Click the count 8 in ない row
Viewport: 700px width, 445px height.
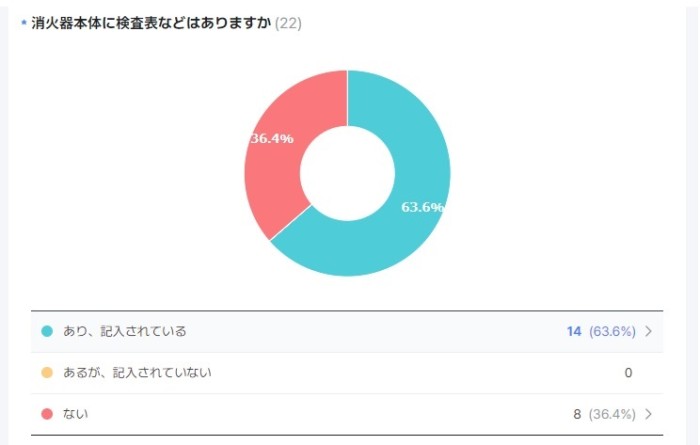577,414
